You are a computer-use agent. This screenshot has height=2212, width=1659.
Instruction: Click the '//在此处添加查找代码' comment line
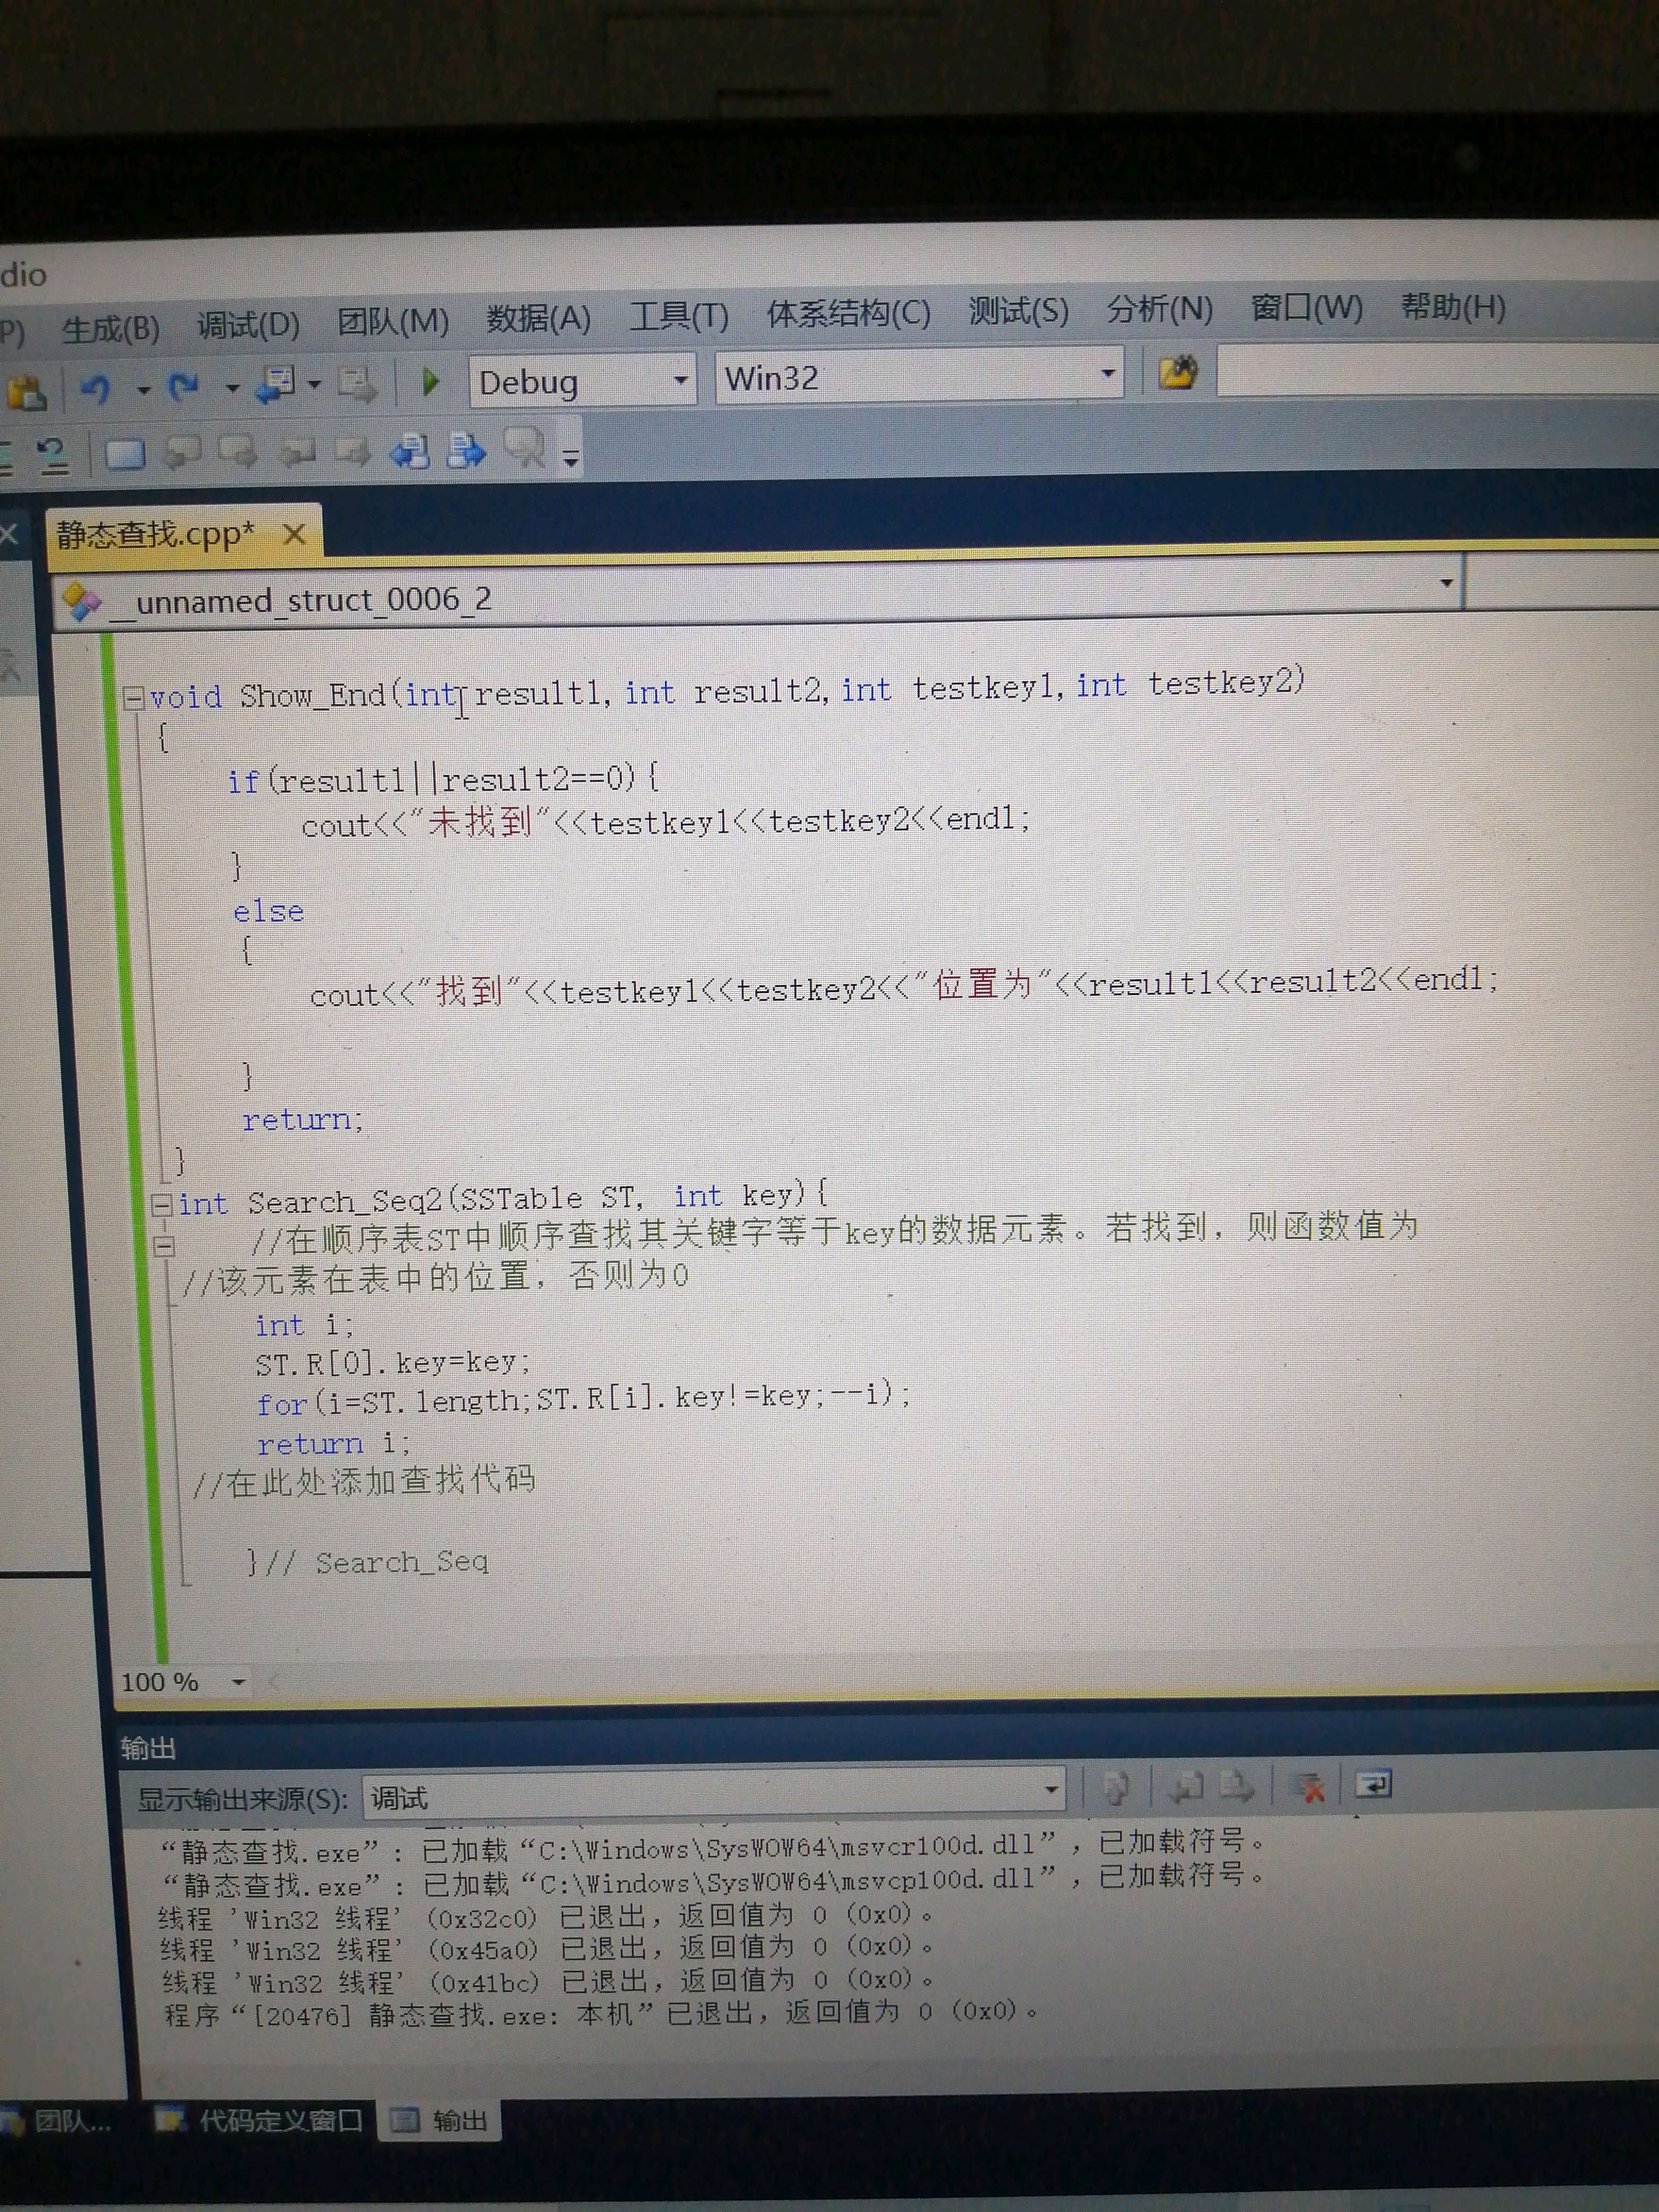click(364, 1480)
